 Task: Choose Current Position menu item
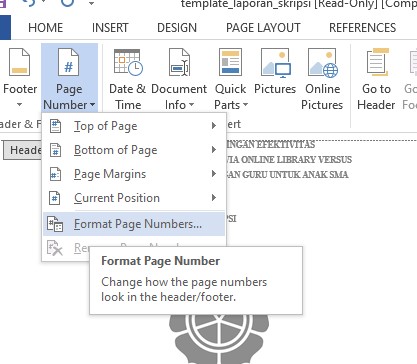click(134, 198)
